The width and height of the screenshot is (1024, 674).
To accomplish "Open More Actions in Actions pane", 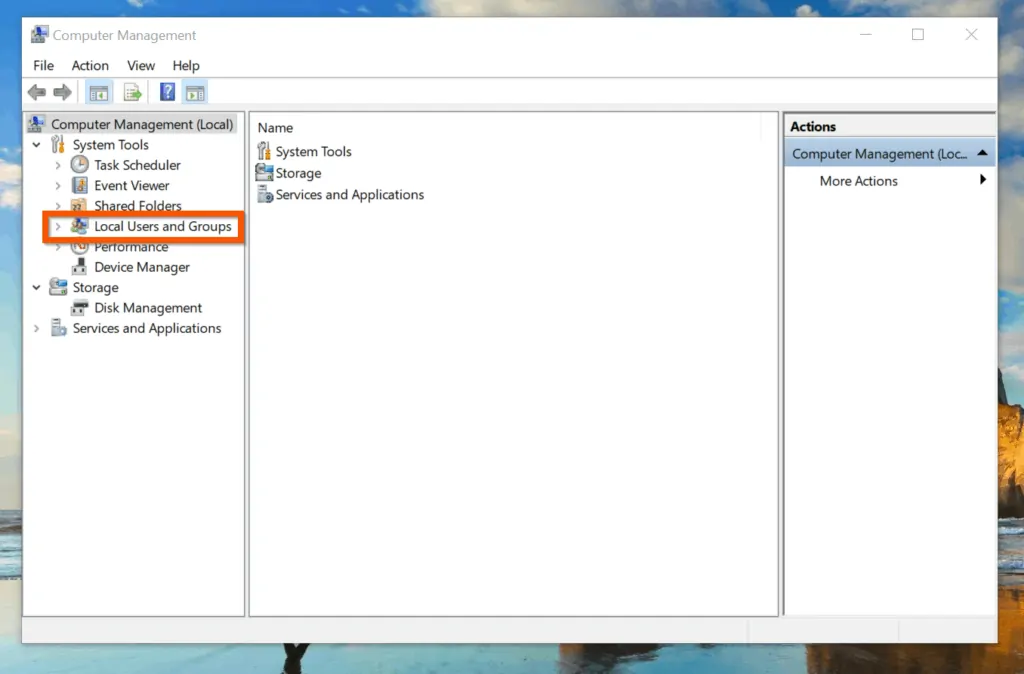I will (858, 181).
